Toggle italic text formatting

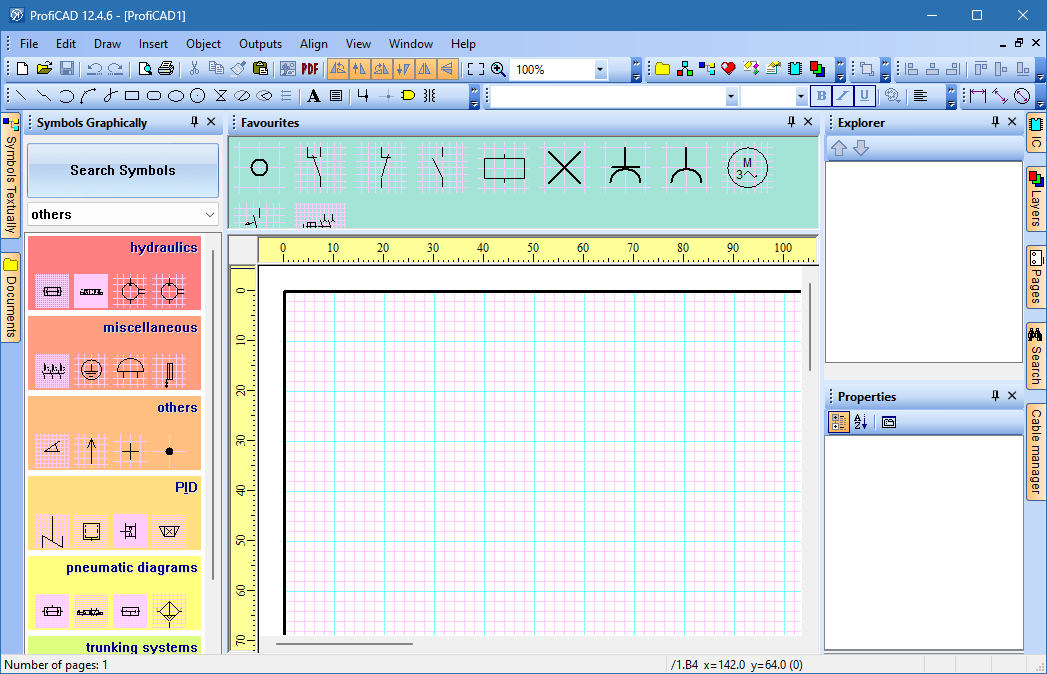(843, 96)
